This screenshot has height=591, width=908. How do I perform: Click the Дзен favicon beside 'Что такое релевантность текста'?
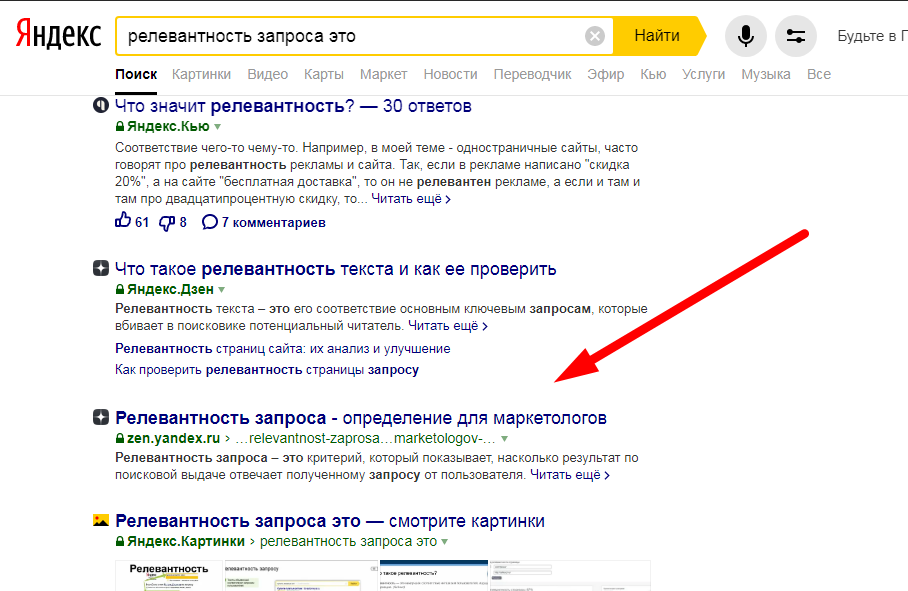tap(101, 268)
